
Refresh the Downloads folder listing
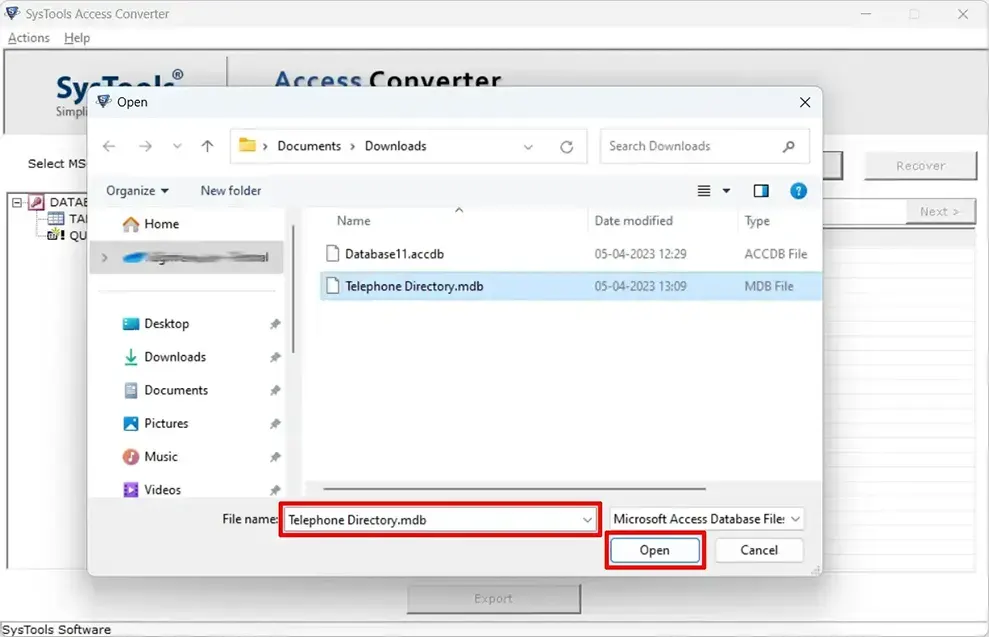click(x=567, y=147)
